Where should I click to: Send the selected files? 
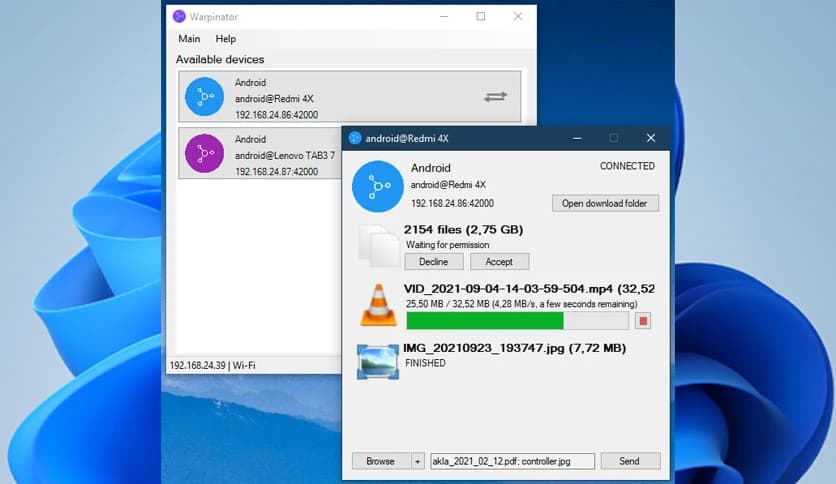(630, 461)
